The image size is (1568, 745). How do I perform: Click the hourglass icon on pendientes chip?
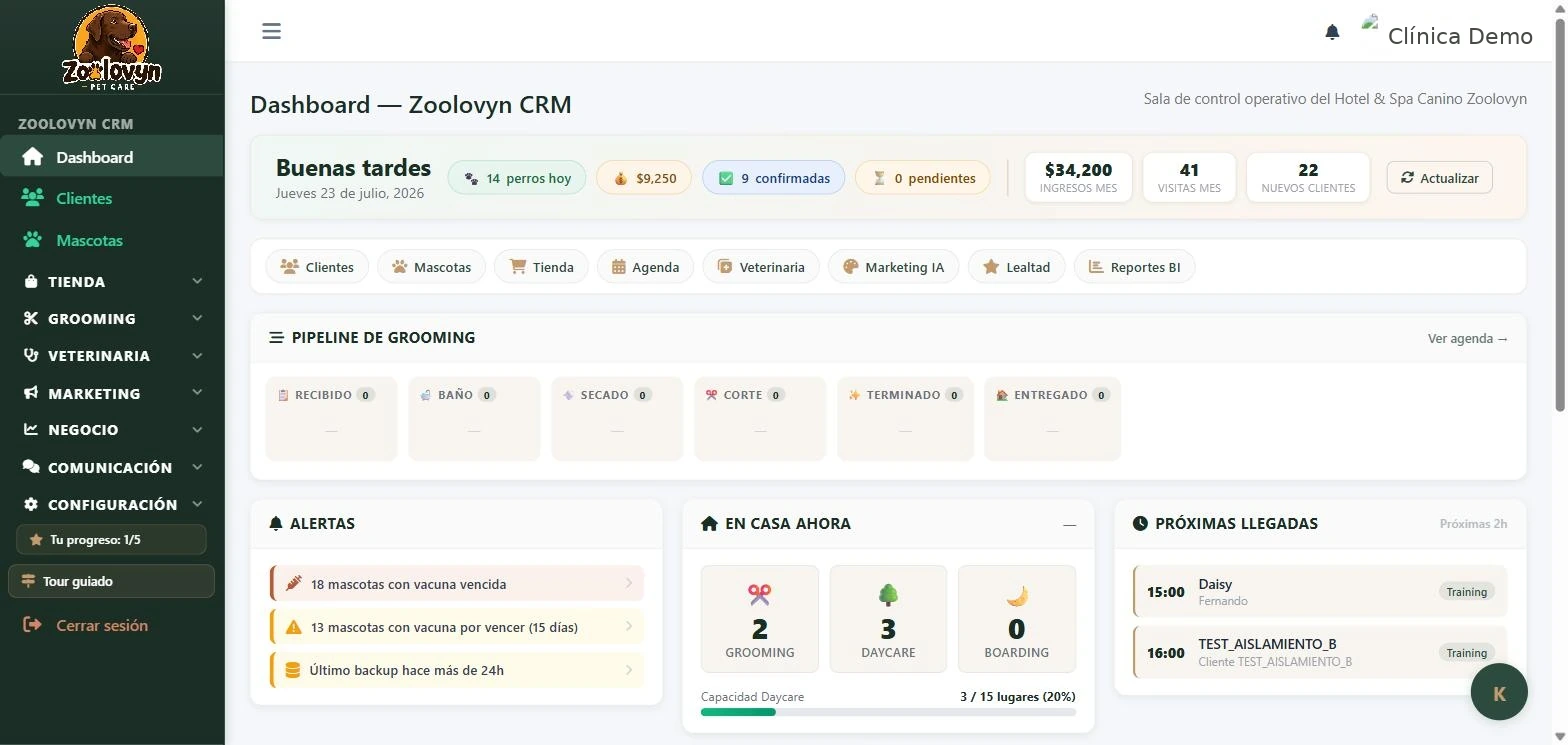point(879,179)
